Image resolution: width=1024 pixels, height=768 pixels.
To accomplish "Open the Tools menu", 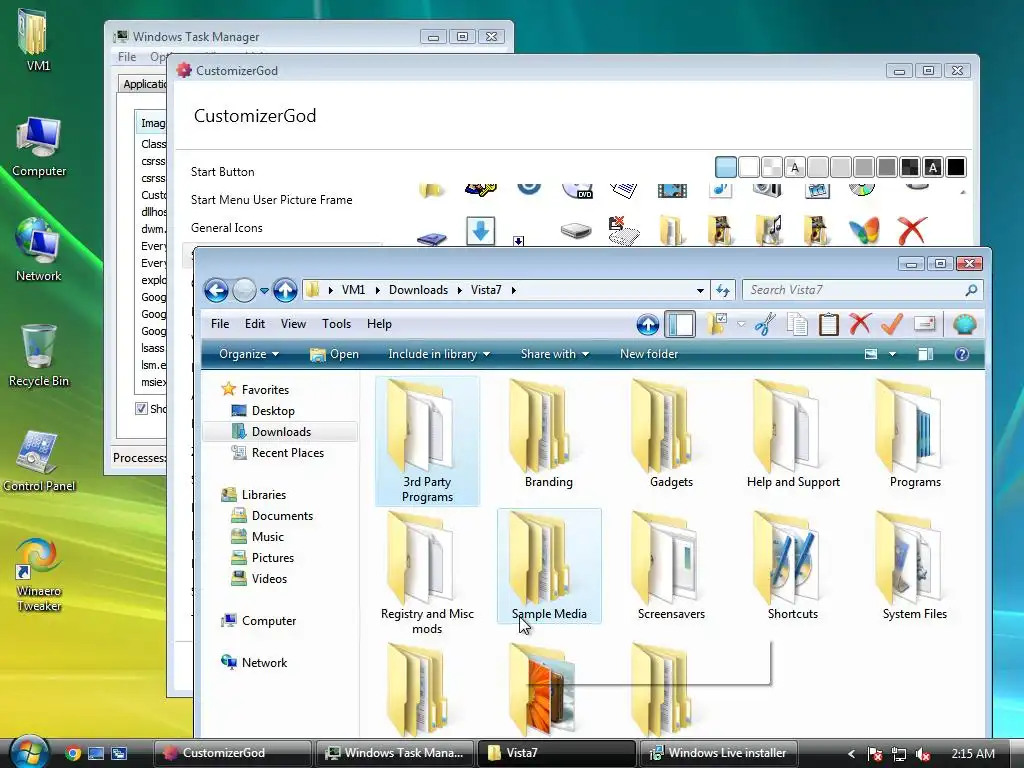I will point(336,324).
